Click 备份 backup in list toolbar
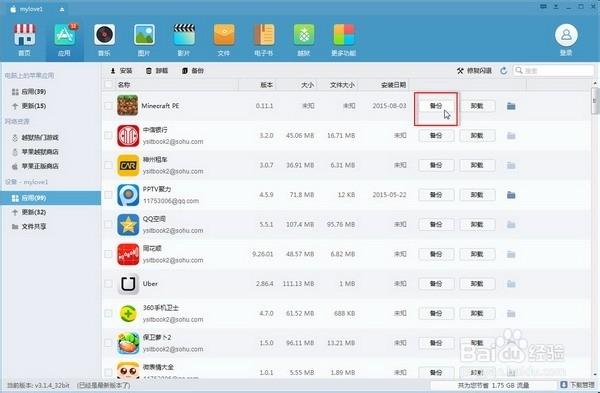The width and height of the screenshot is (600, 393). [193, 71]
